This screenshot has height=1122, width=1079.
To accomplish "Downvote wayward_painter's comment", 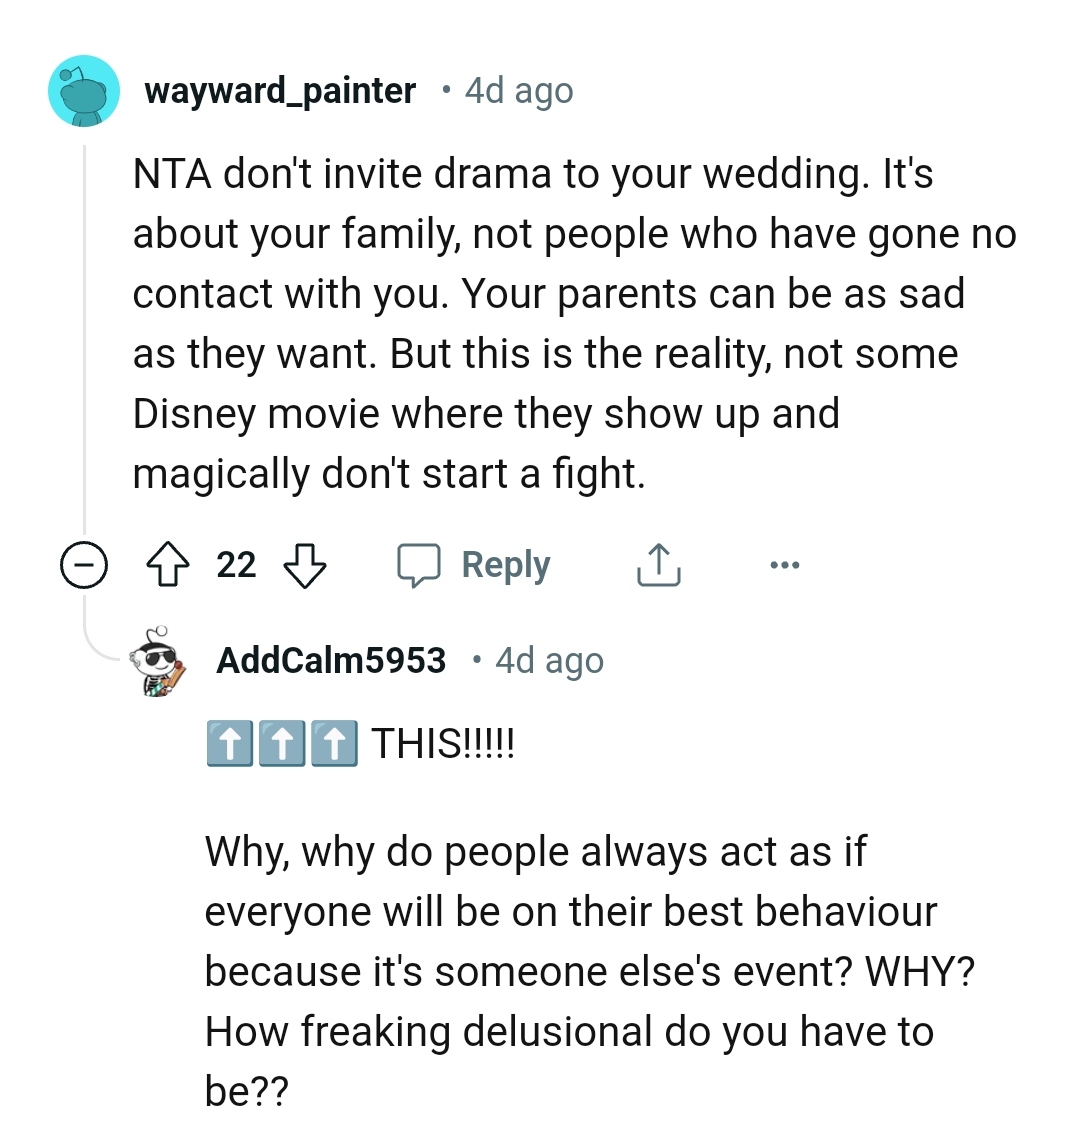I will [305, 566].
